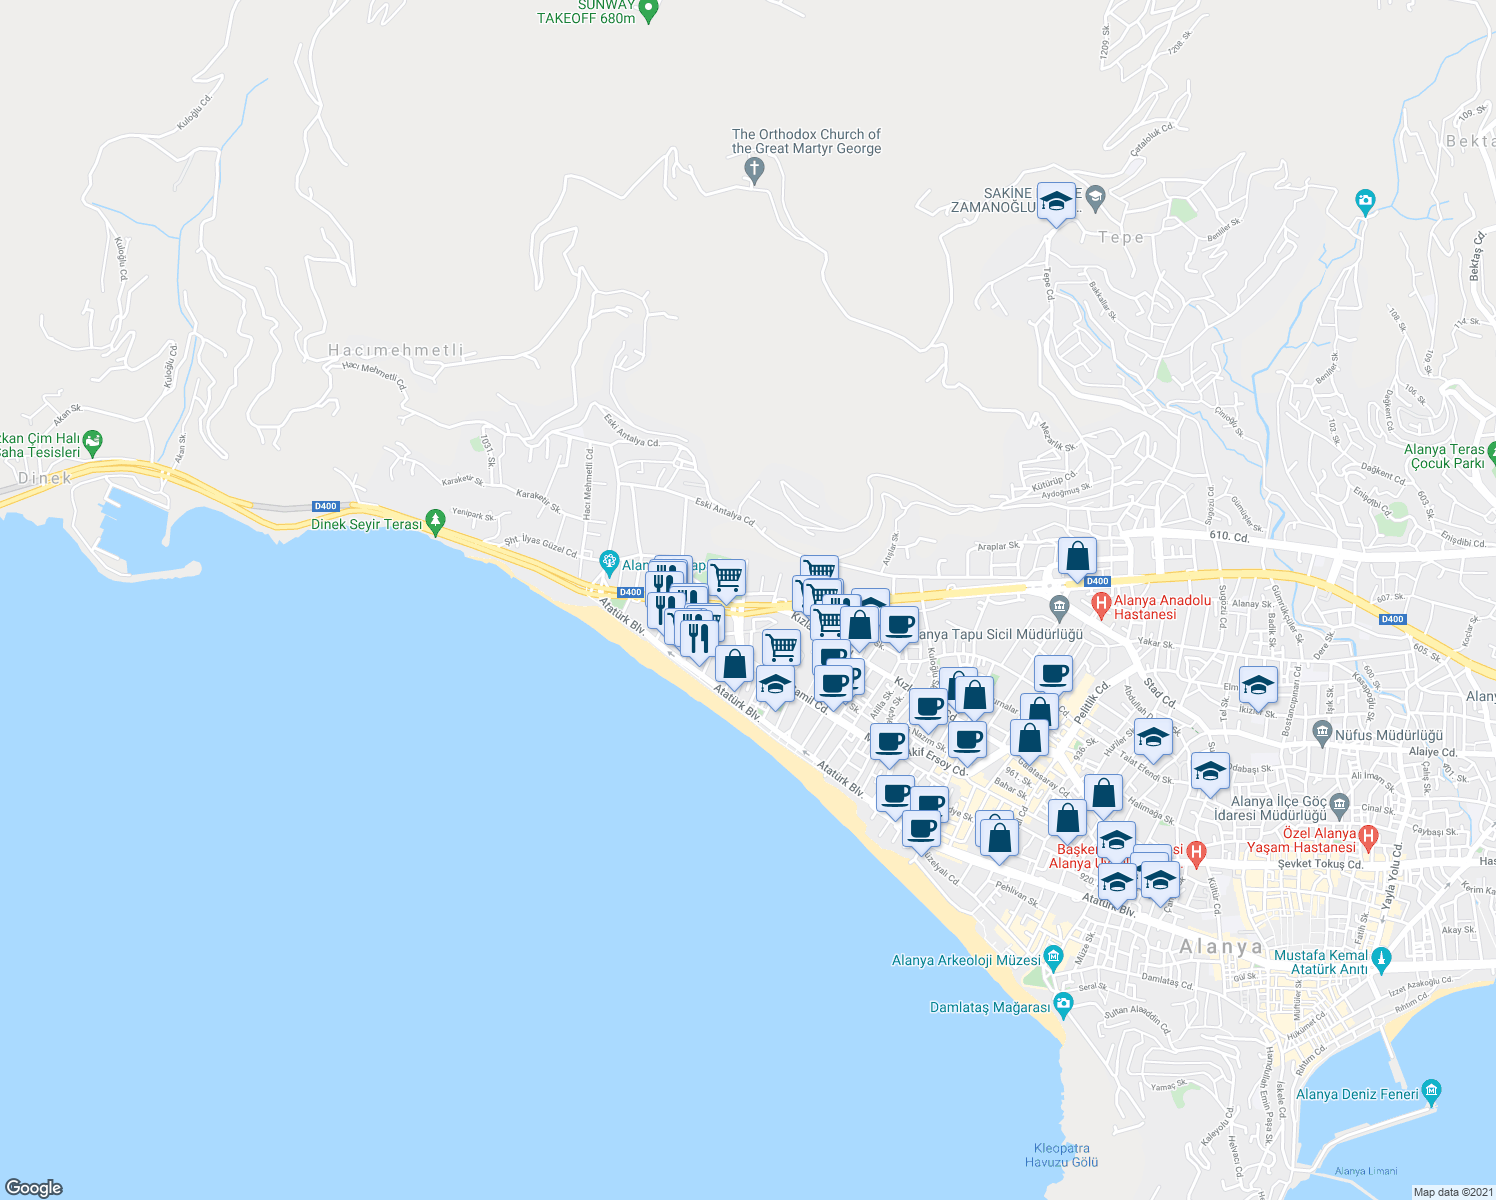1496x1200 pixels.
Task: Click the 'Kleopatra Havuzu Gölü' label
Action: pyautogui.click(x=1061, y=1155)
